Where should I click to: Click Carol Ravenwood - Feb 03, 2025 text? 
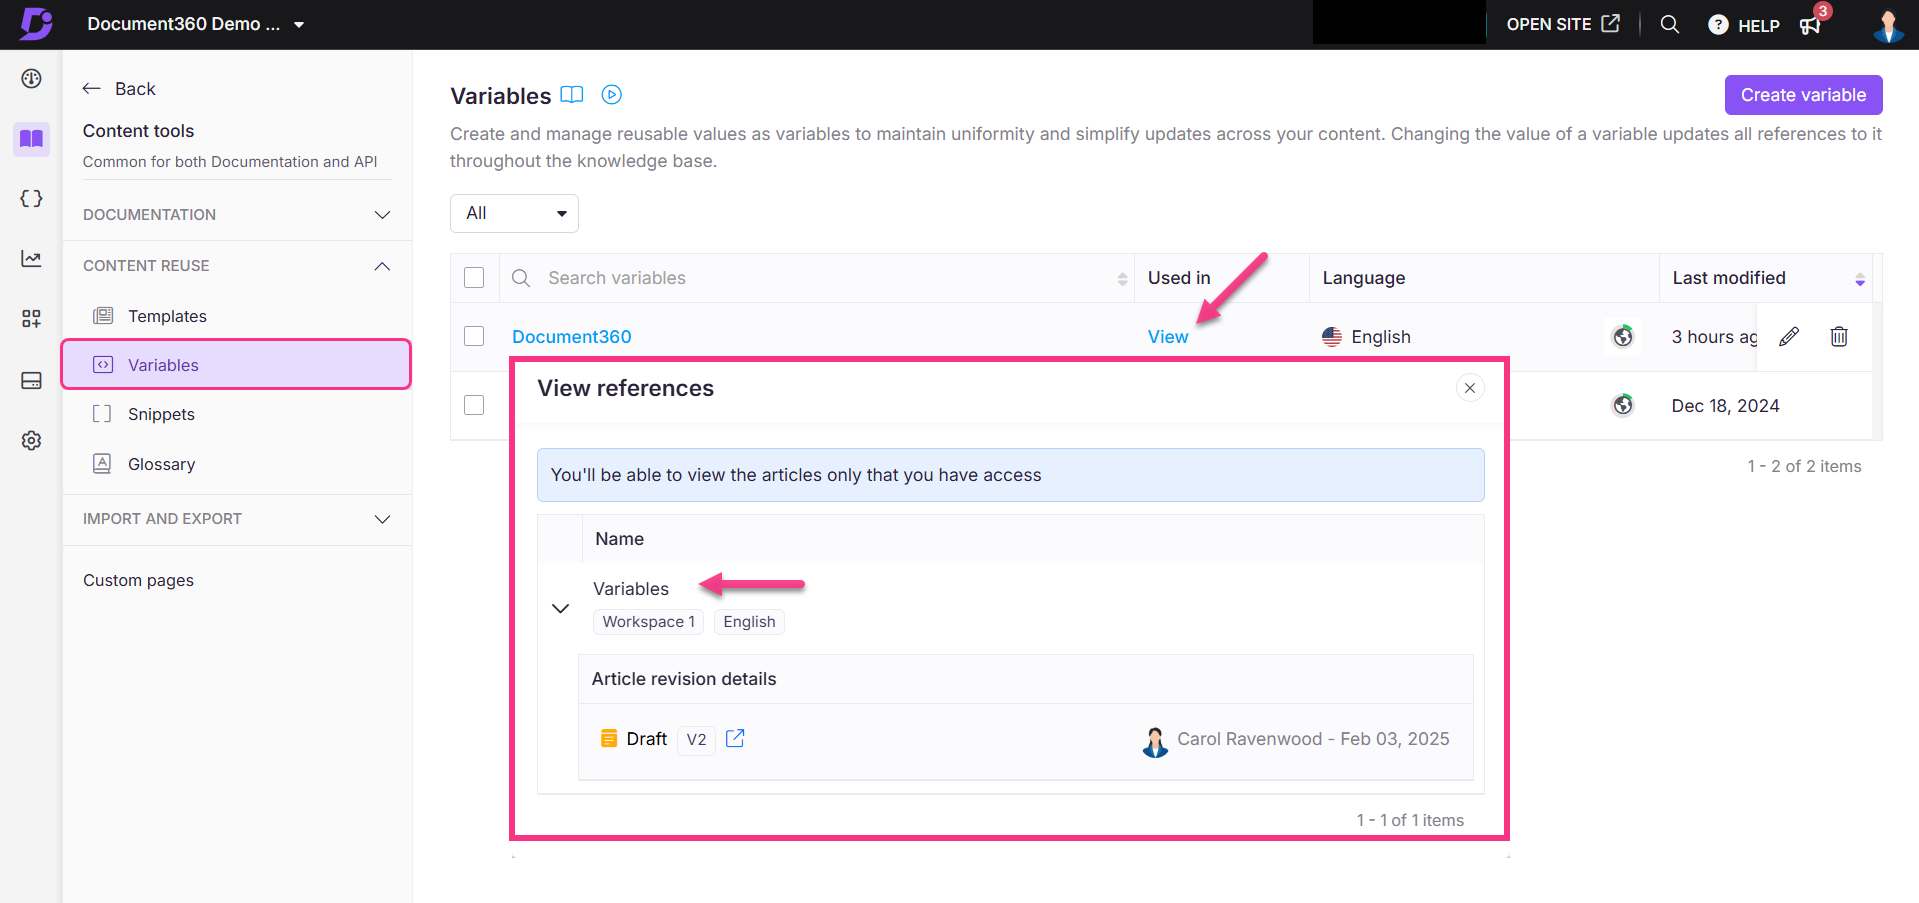pyautogui.click(x=1313, y=739)
